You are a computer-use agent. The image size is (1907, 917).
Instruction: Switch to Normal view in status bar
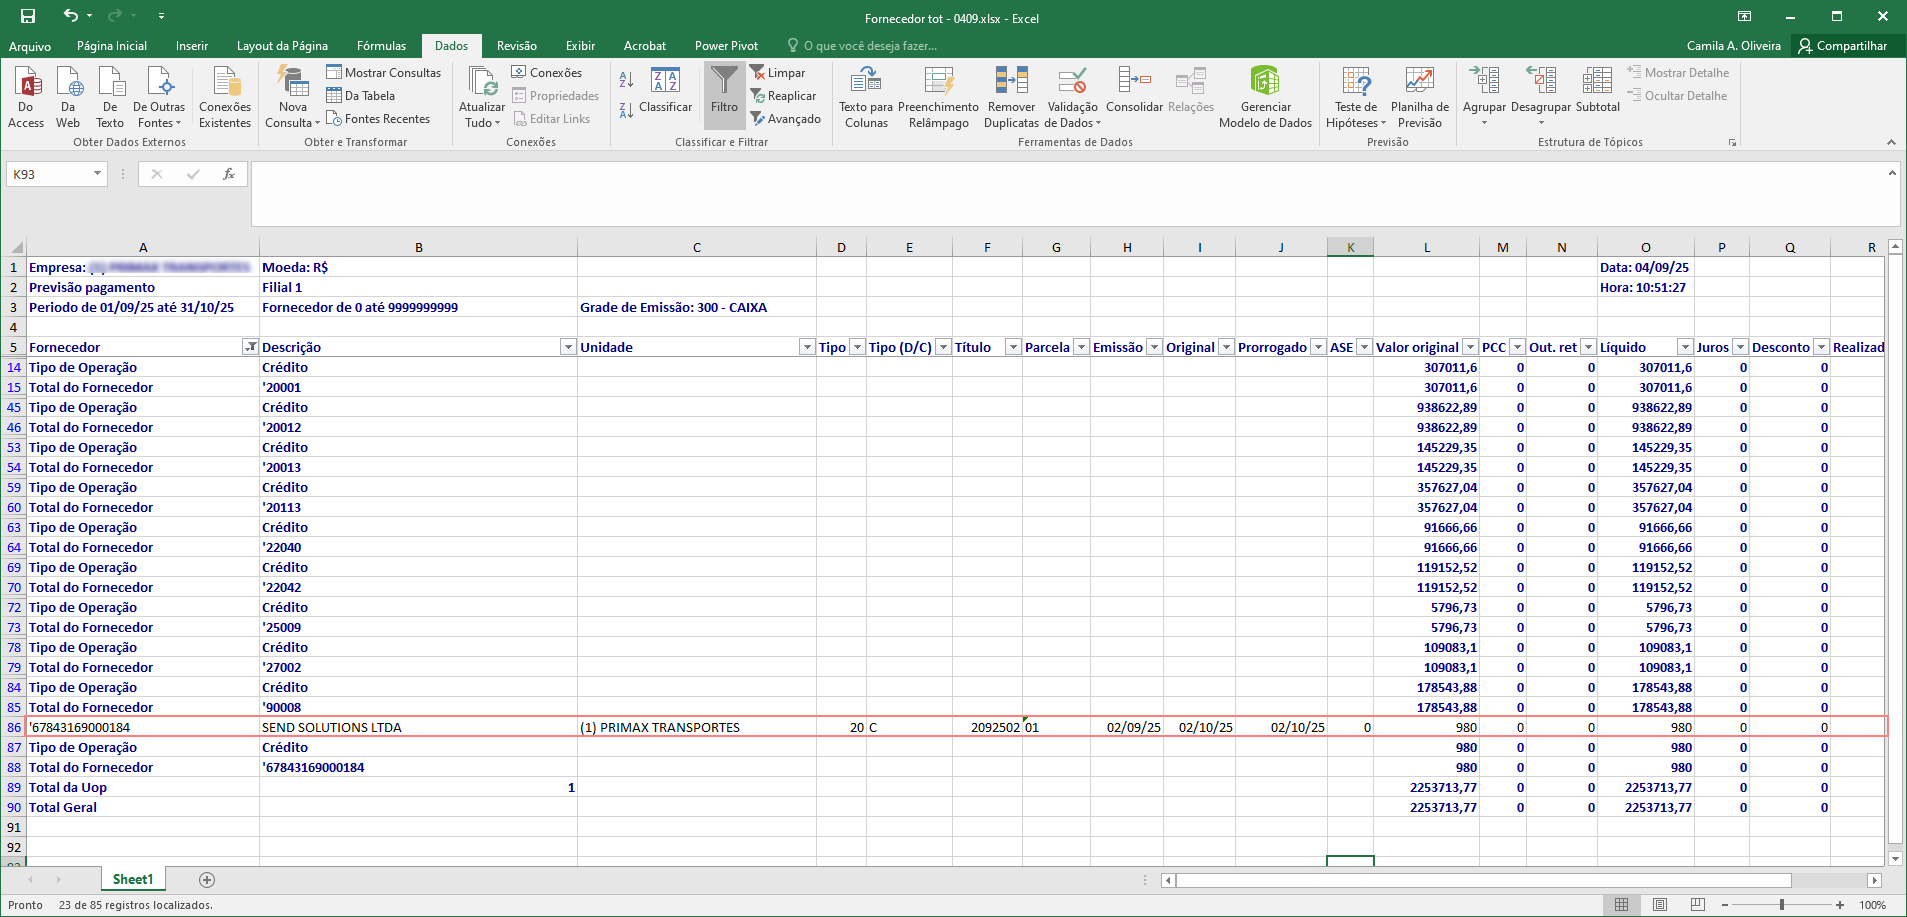pyautogui.click(x=1622, y=904)
